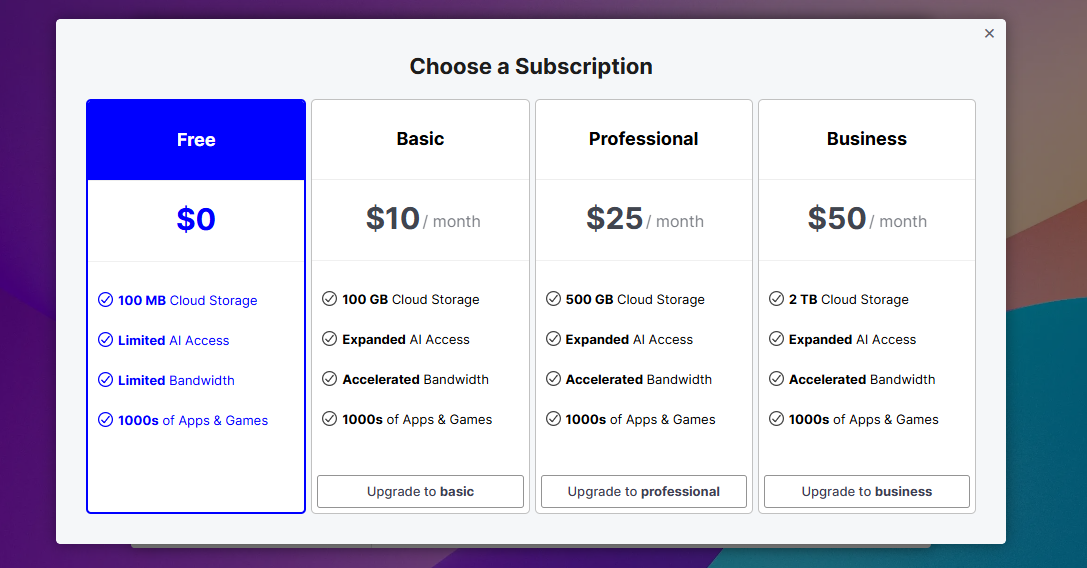Click the $25 / month Professional price

(645, 219)
